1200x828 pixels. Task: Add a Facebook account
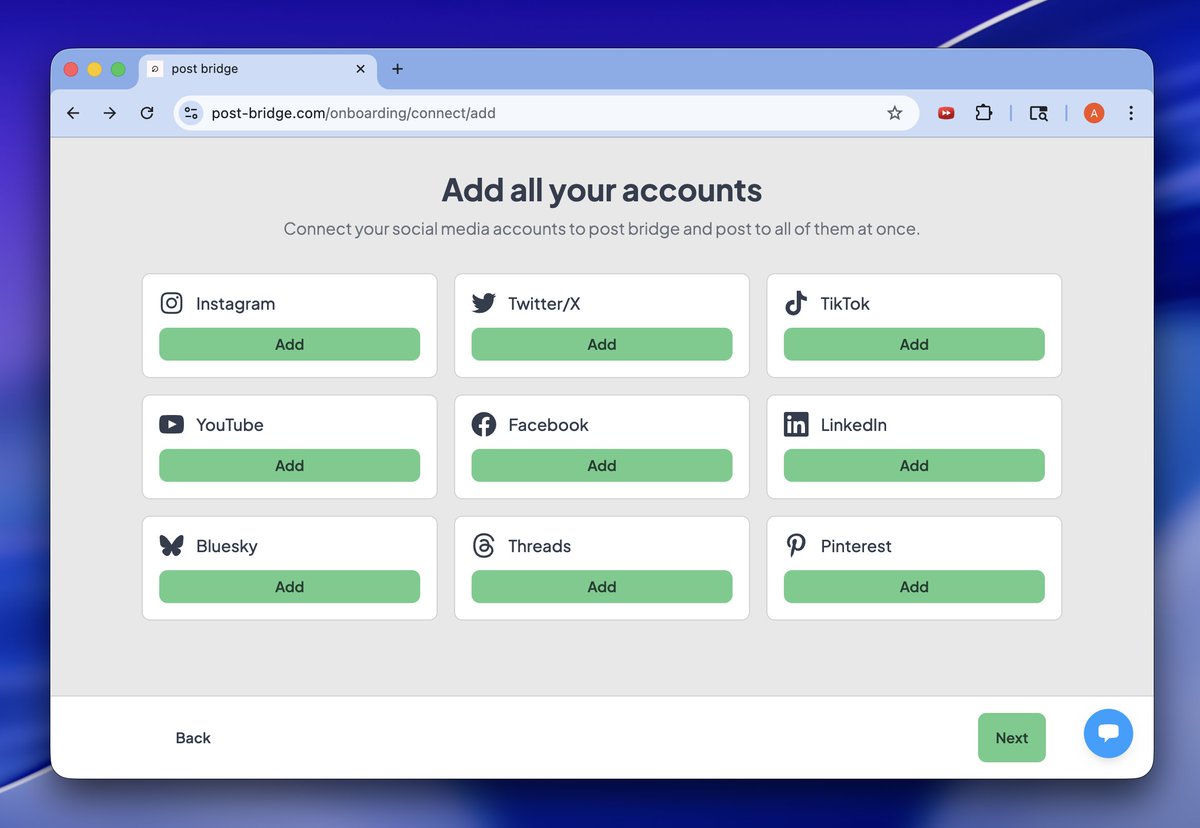pyautogui.click(x=602, y=465)
